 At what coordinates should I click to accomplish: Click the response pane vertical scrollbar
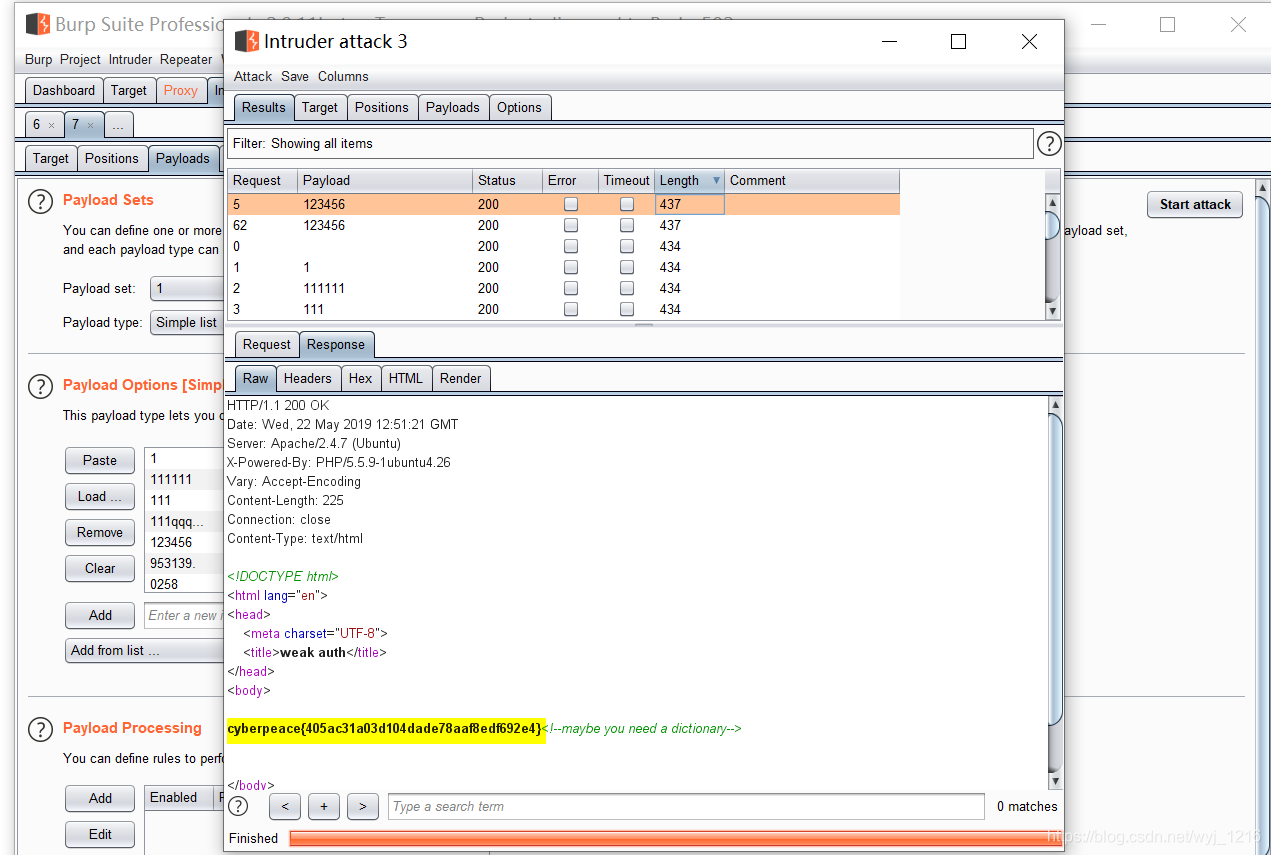[1055, 592]
